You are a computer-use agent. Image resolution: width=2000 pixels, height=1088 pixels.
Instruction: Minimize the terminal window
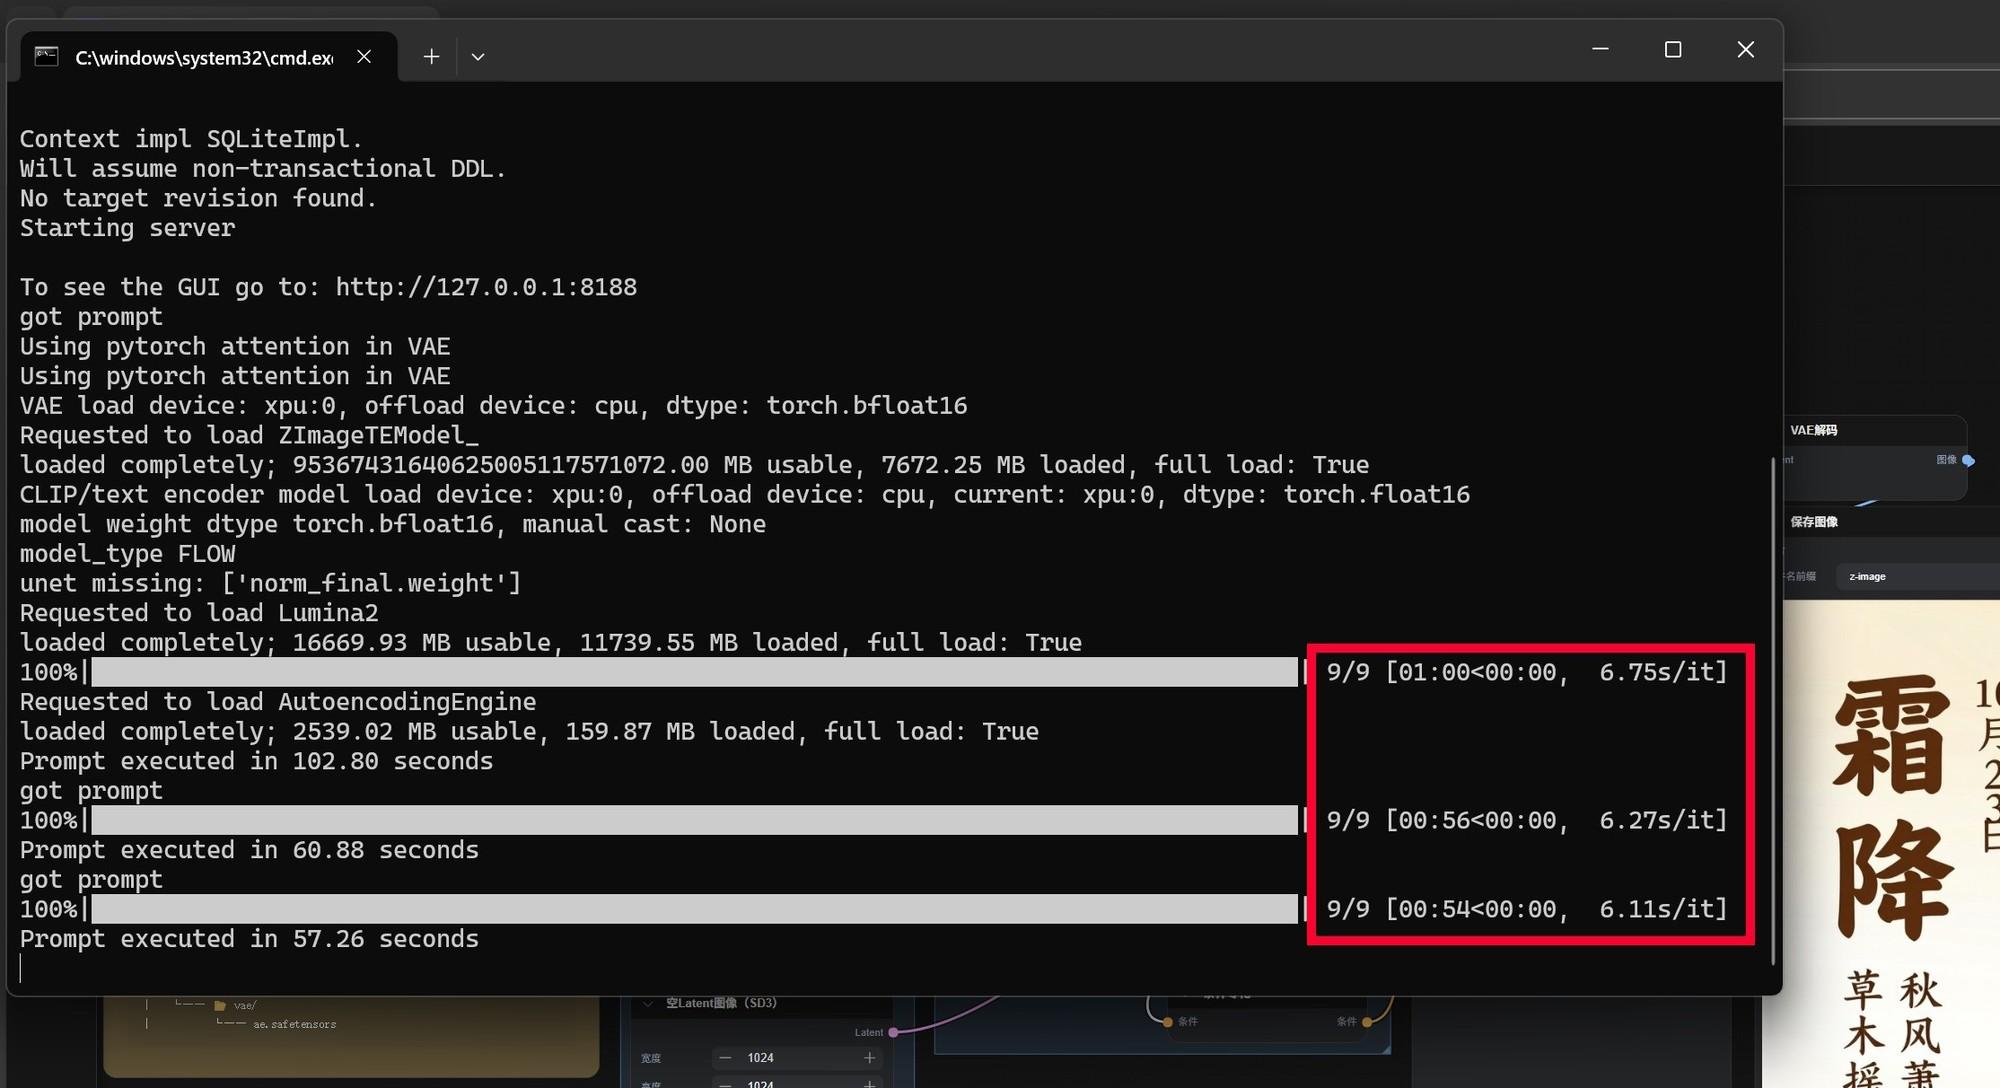click(x=1600, y=49)
